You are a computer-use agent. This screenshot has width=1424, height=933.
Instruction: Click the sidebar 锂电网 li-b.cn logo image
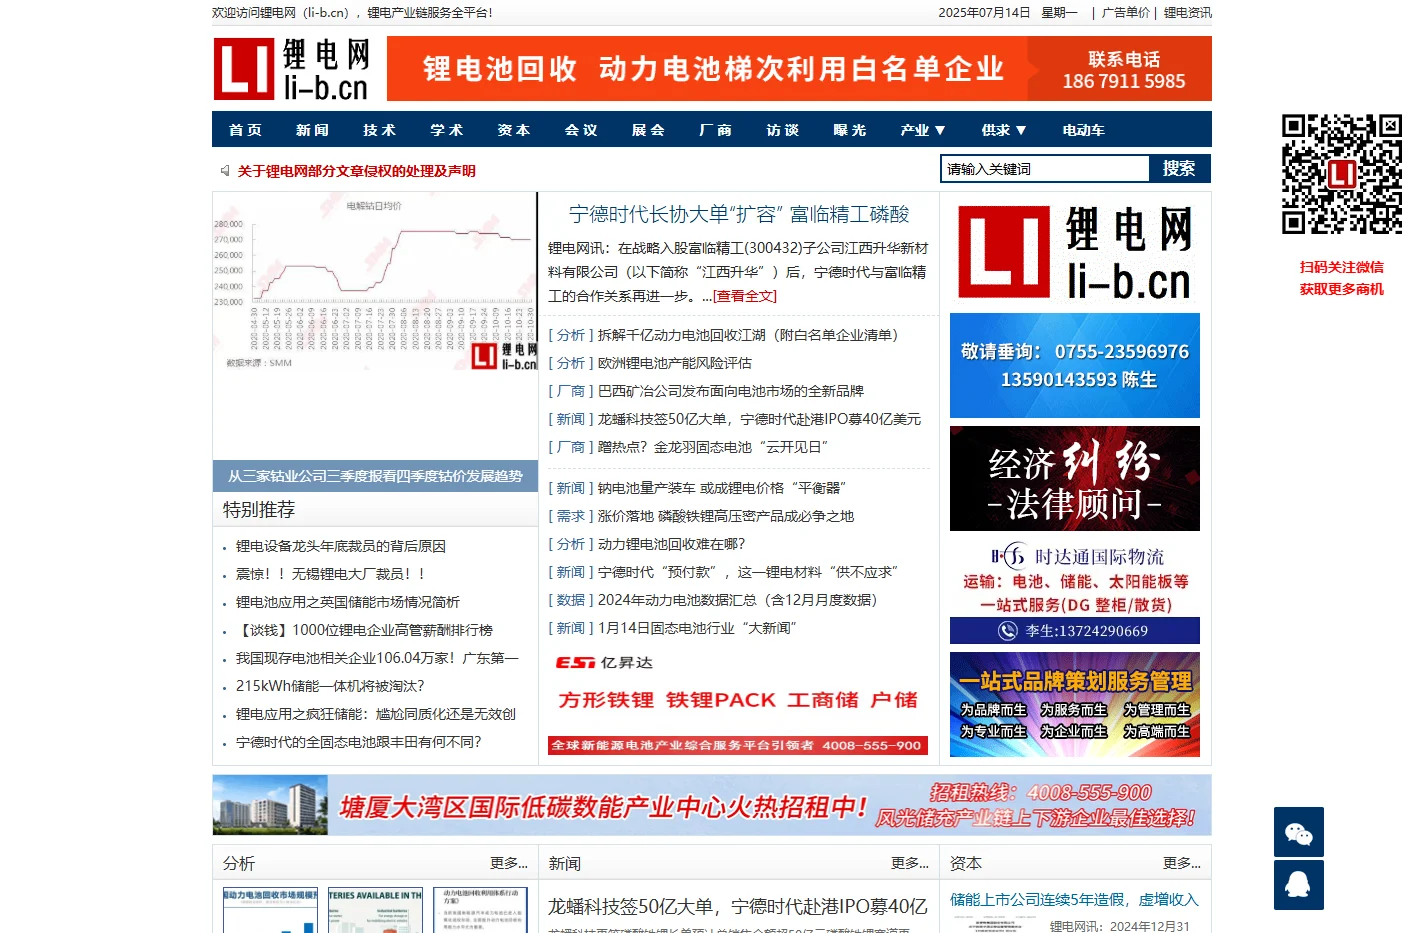[x=1075, y=253]
